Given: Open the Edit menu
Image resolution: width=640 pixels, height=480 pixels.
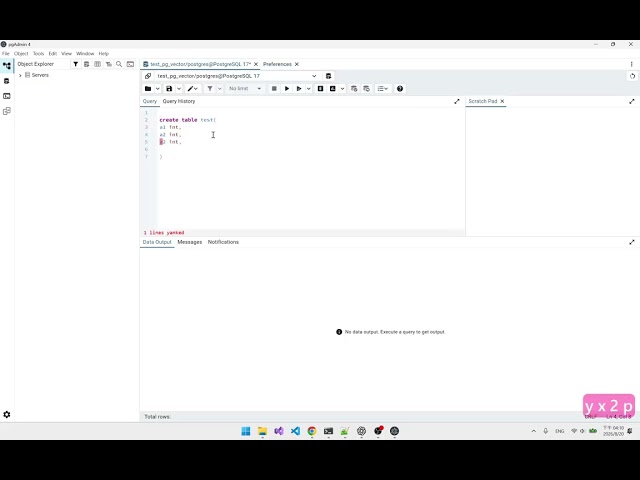Looking at the screenshot, I should pyautogui.click(x=53, y=53).
